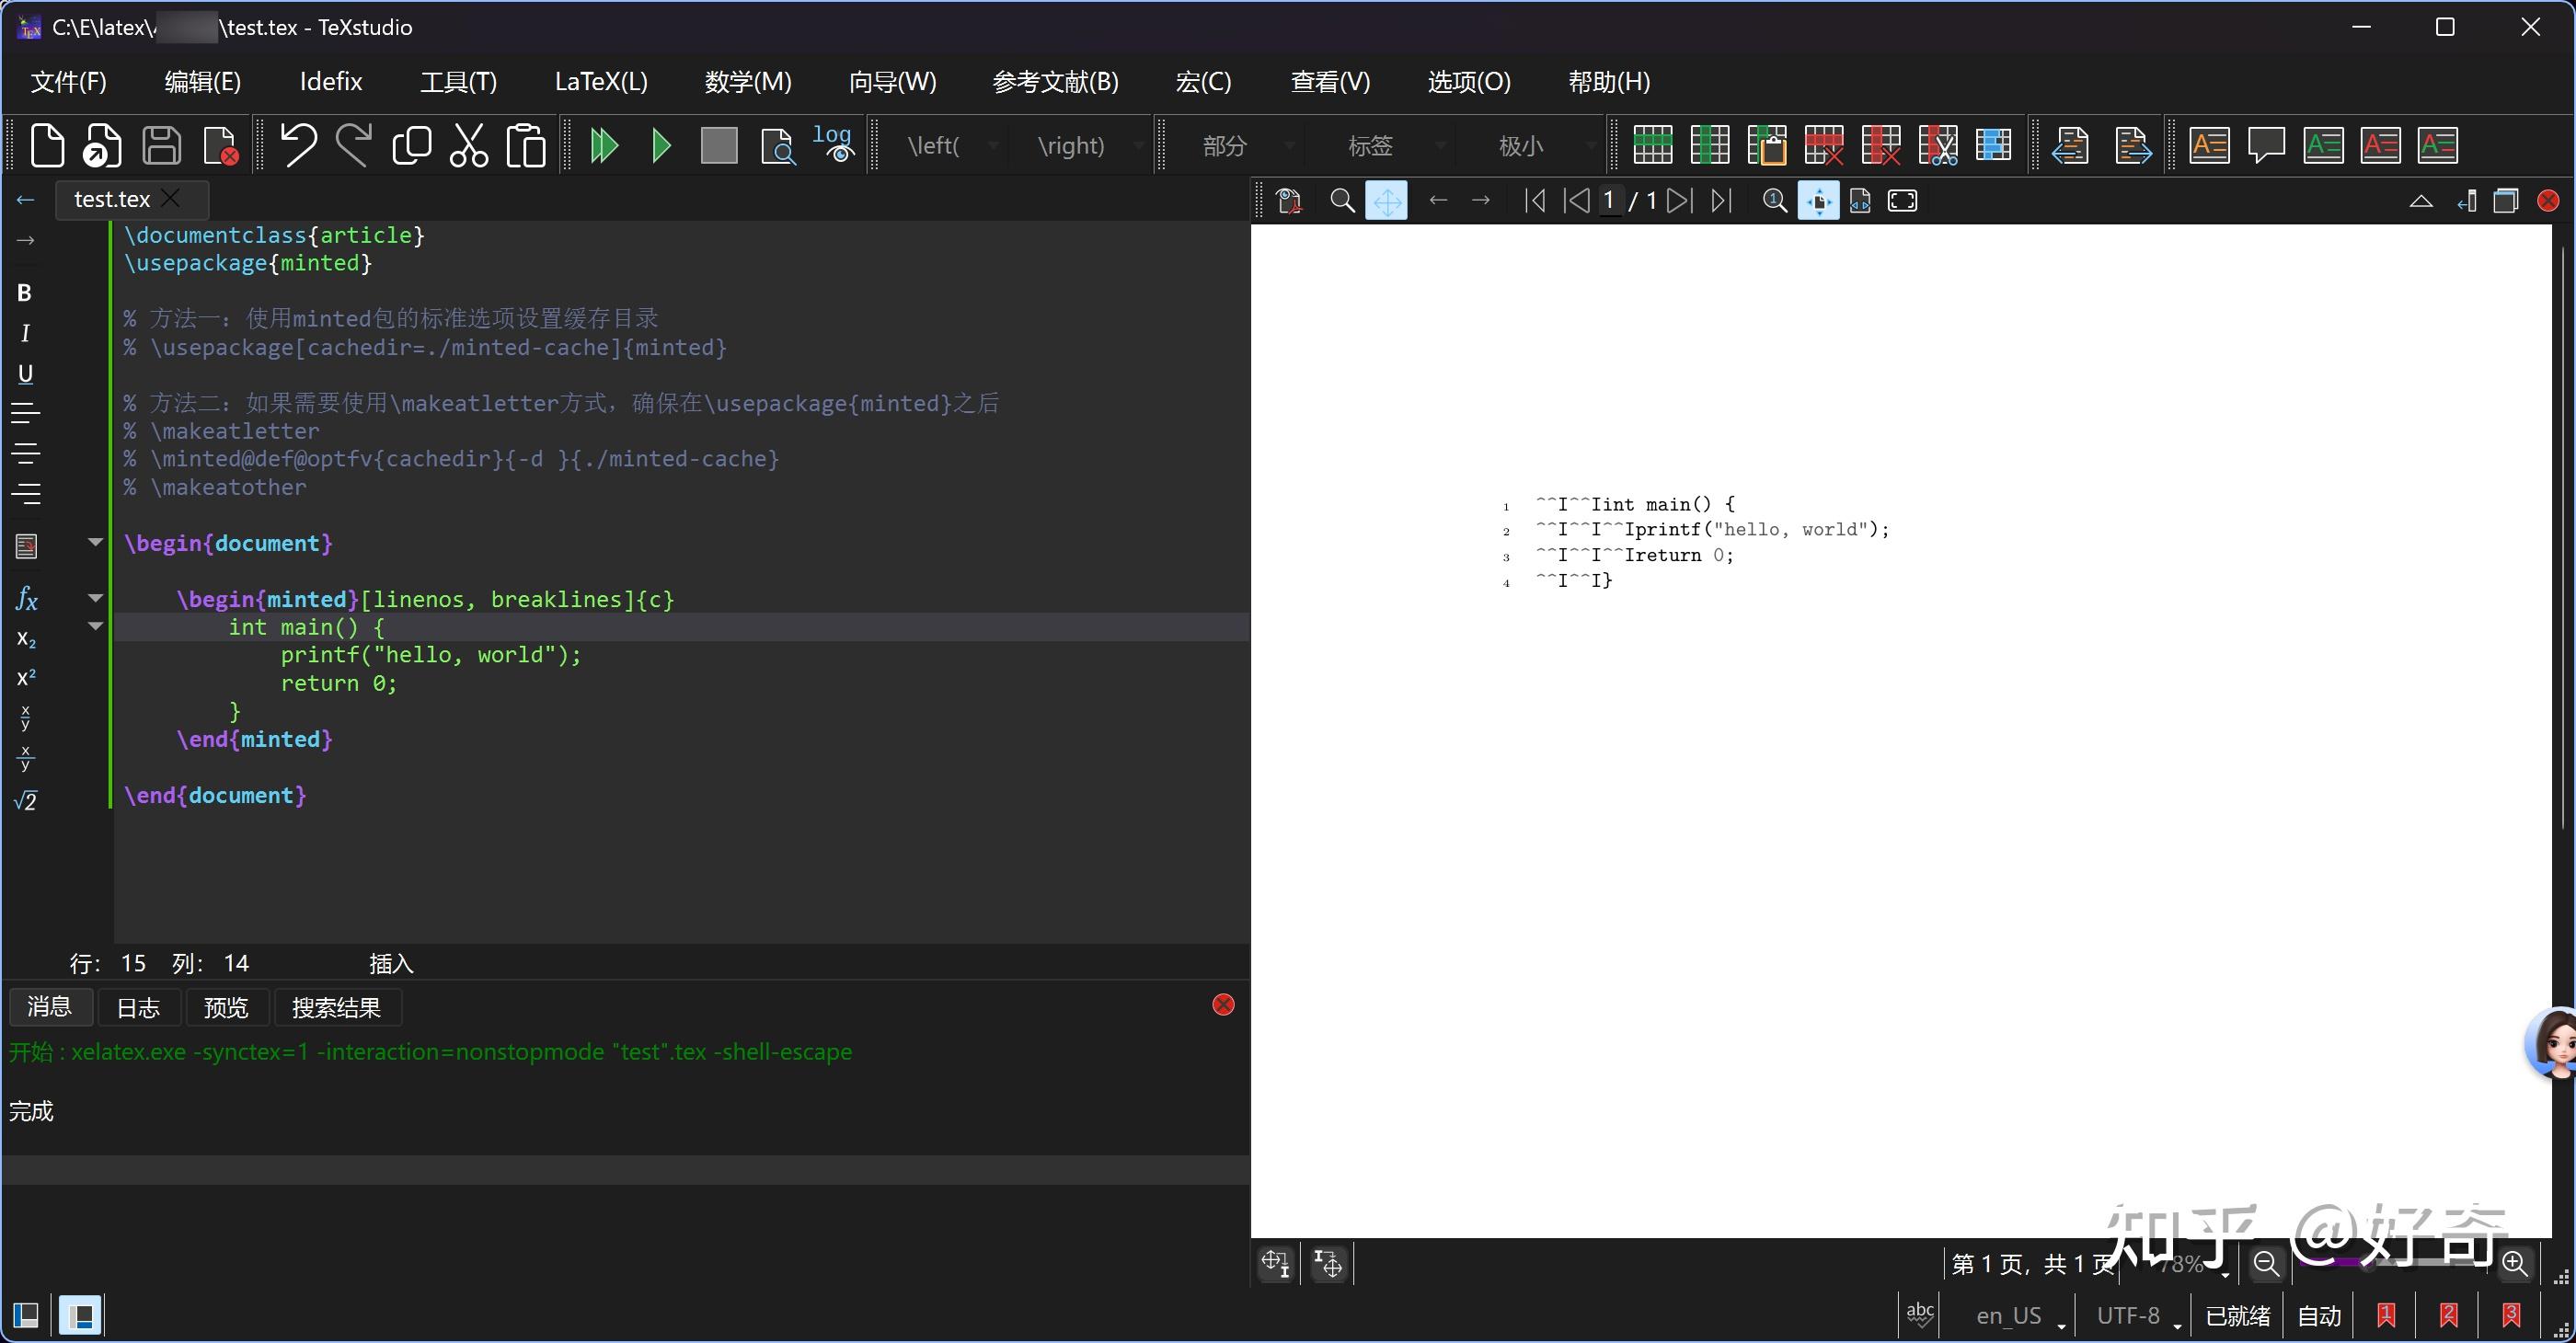This screenshot has height=1343, width=2576.
Task: Open the LaTeX(L) menu
Action: pos(601,82)
